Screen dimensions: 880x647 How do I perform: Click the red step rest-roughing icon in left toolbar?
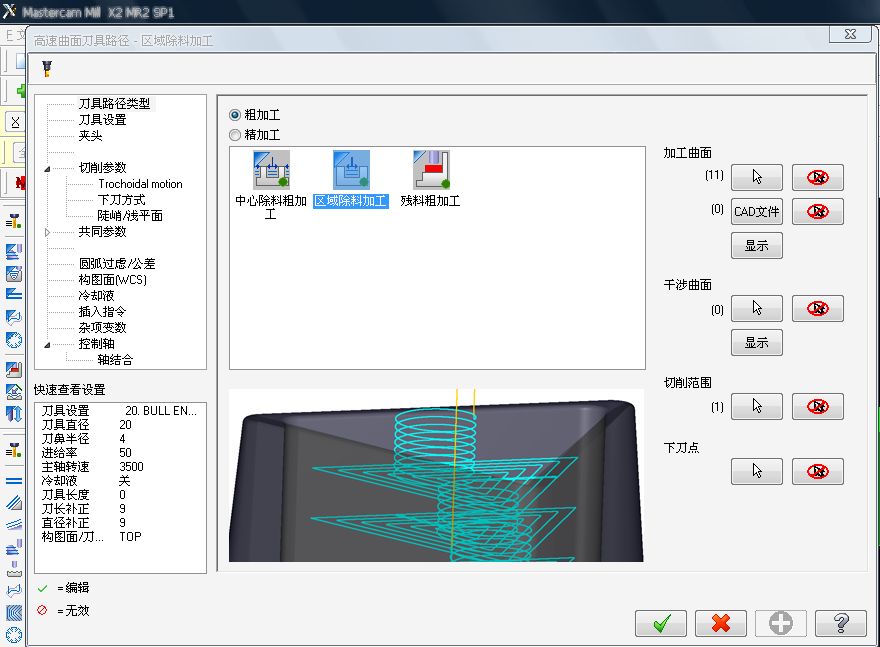click(x=13, y=369)
